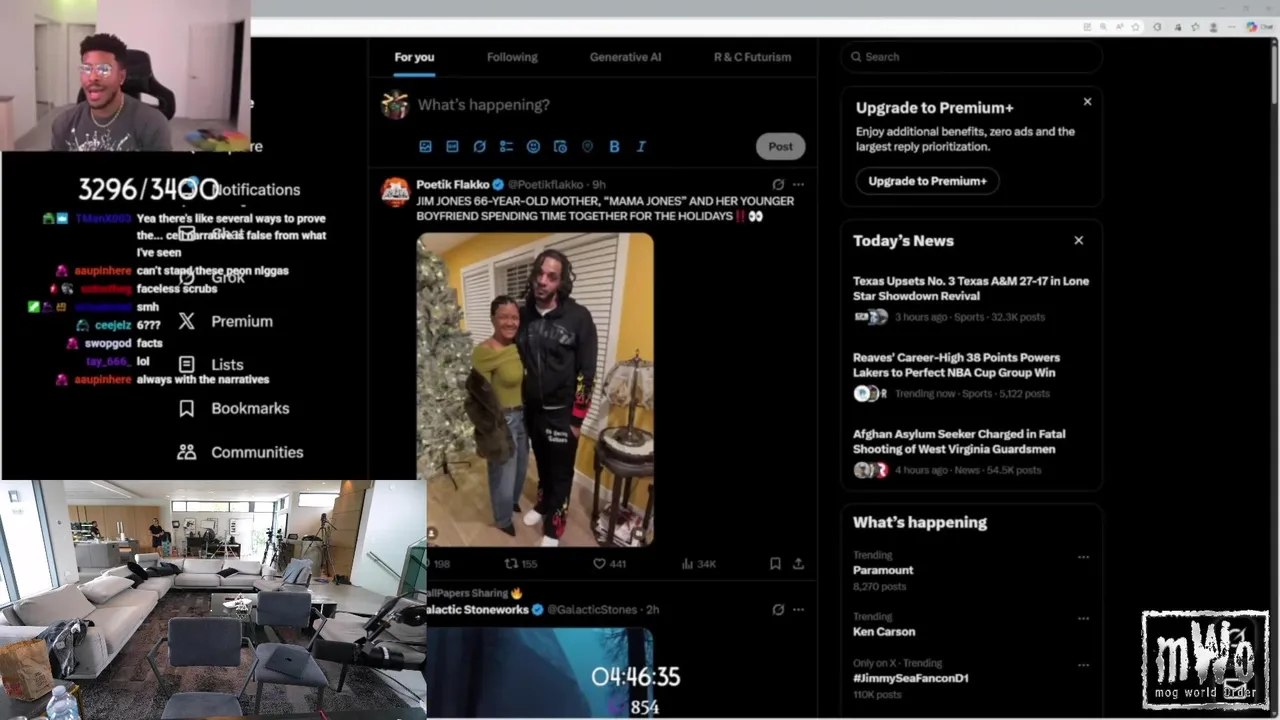Click the search magnifier icon
The image size is (1280, 720).
point(856,57)
